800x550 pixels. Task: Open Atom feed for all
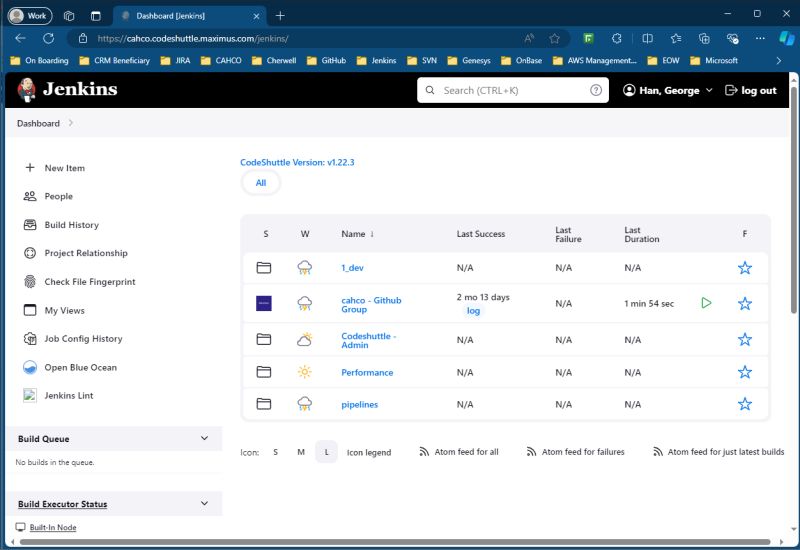pos(459,452)
